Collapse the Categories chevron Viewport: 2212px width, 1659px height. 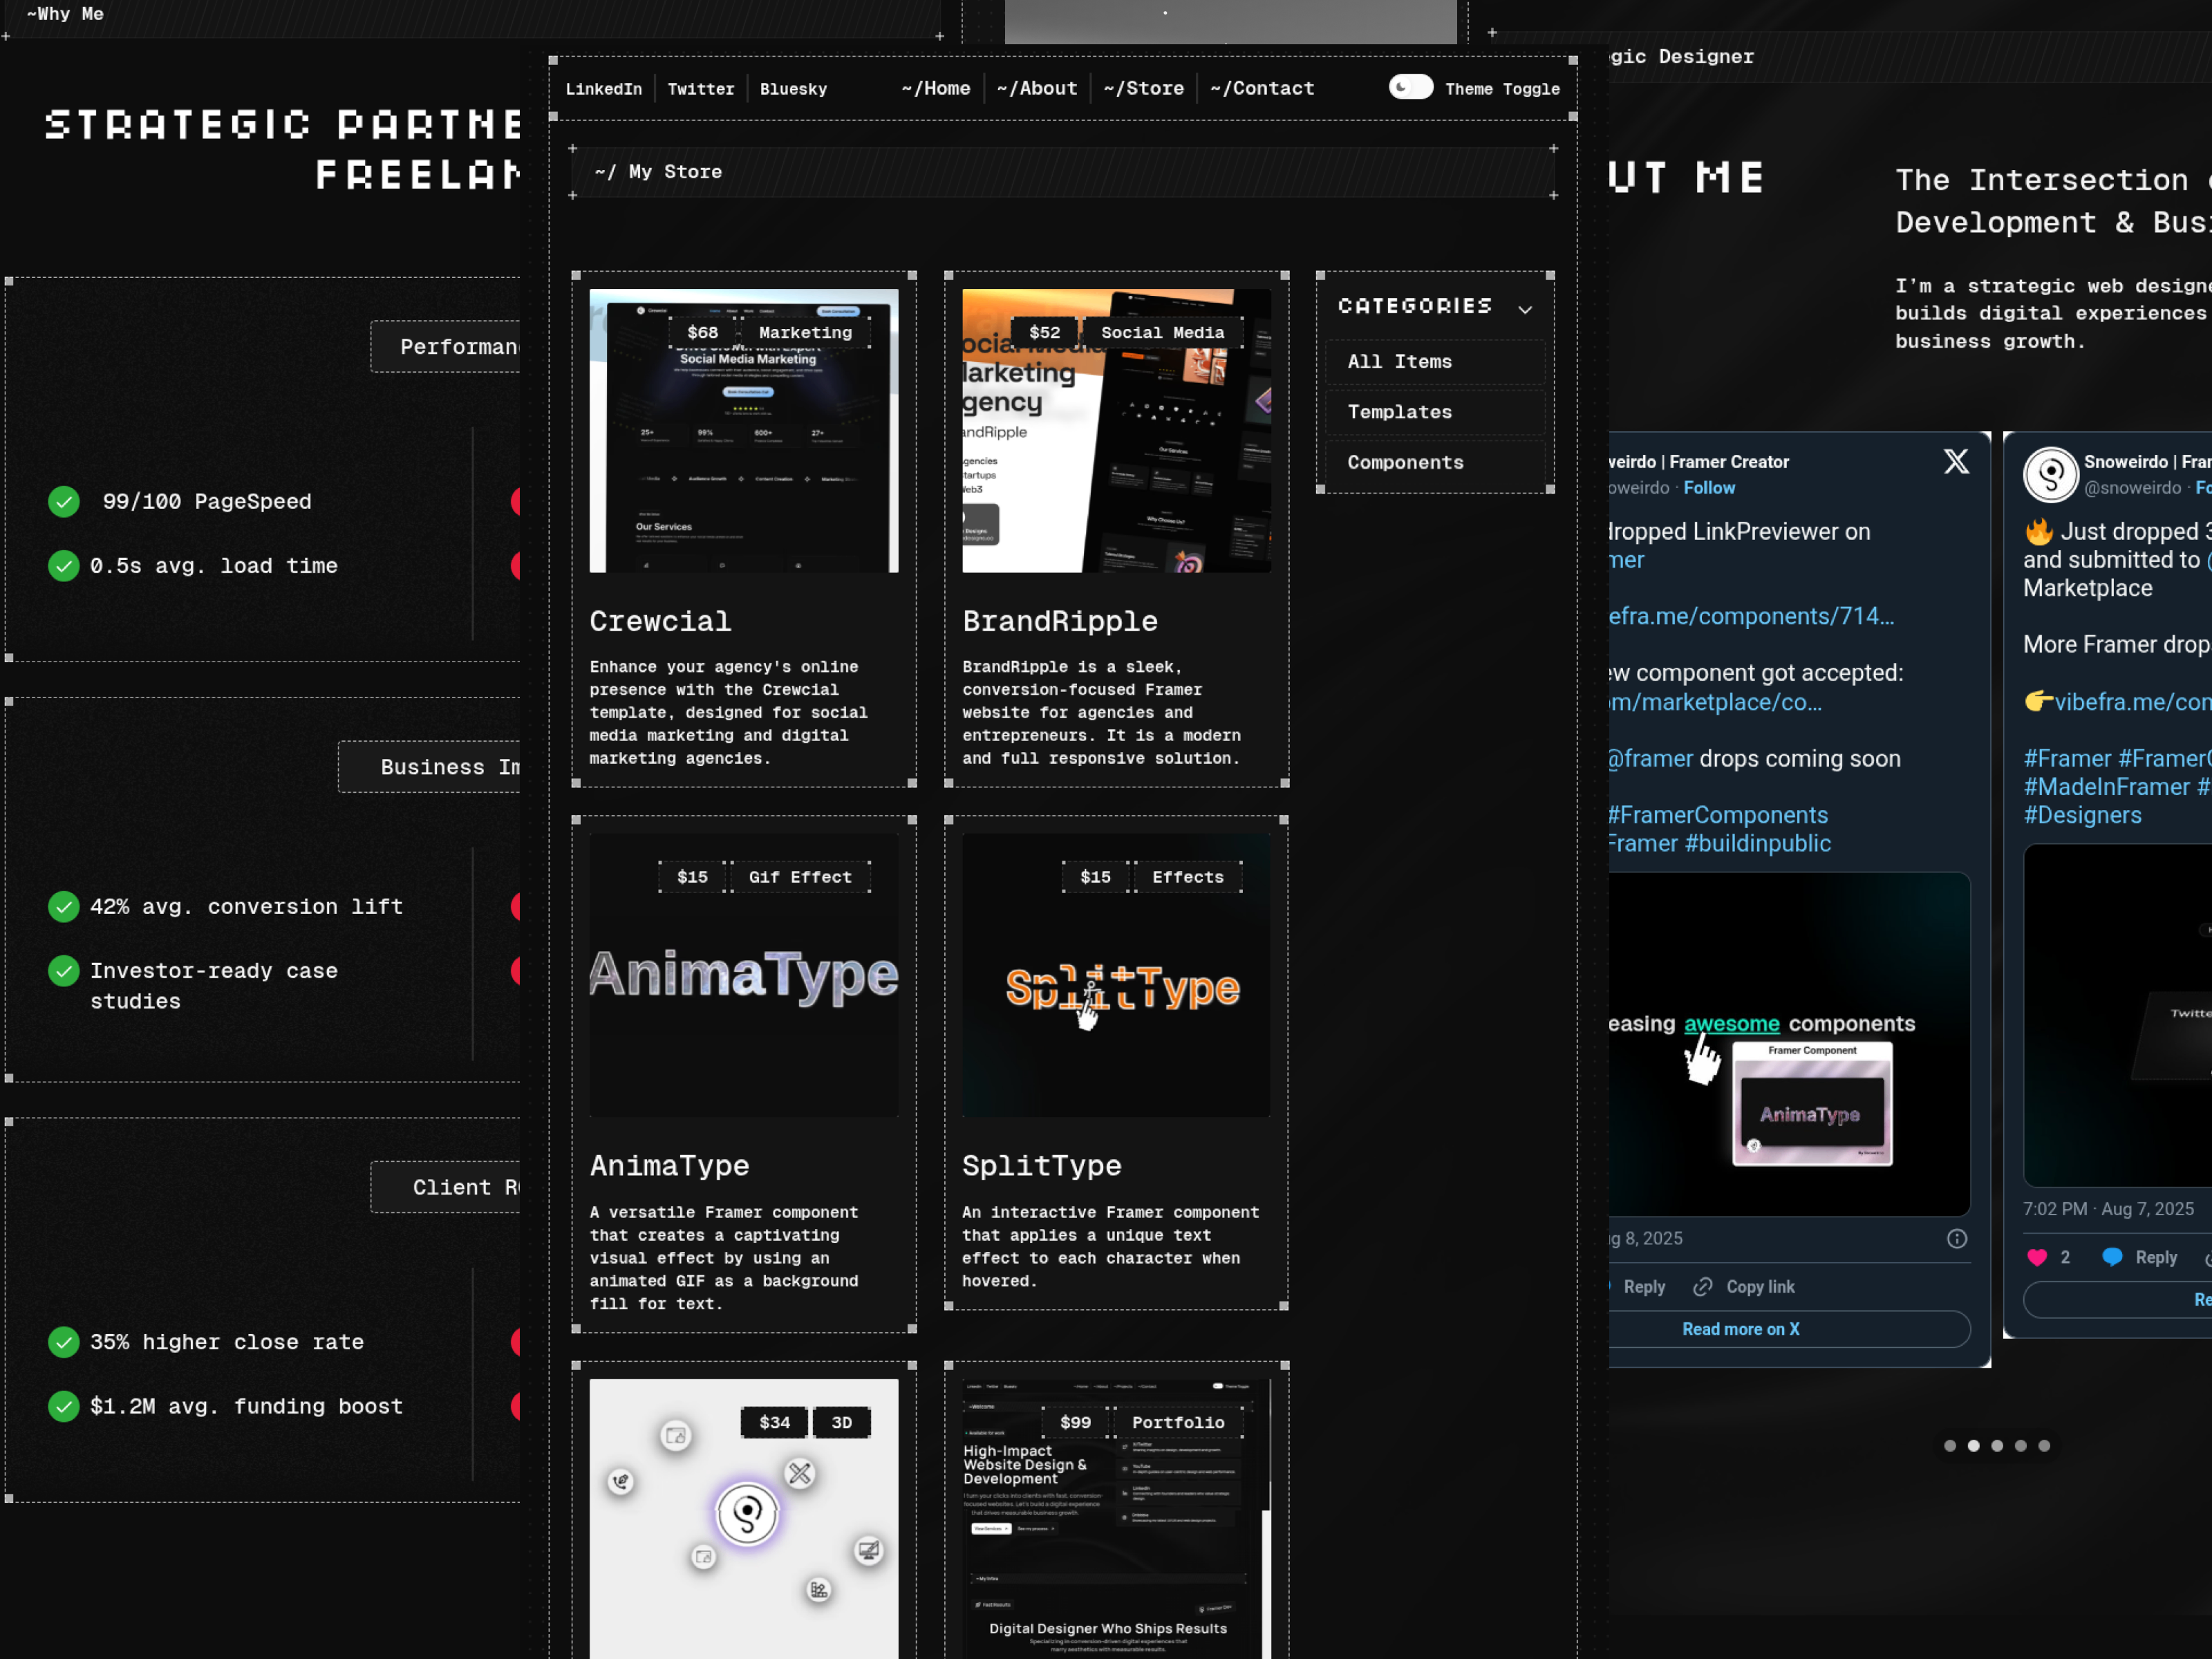(1525, 309)
